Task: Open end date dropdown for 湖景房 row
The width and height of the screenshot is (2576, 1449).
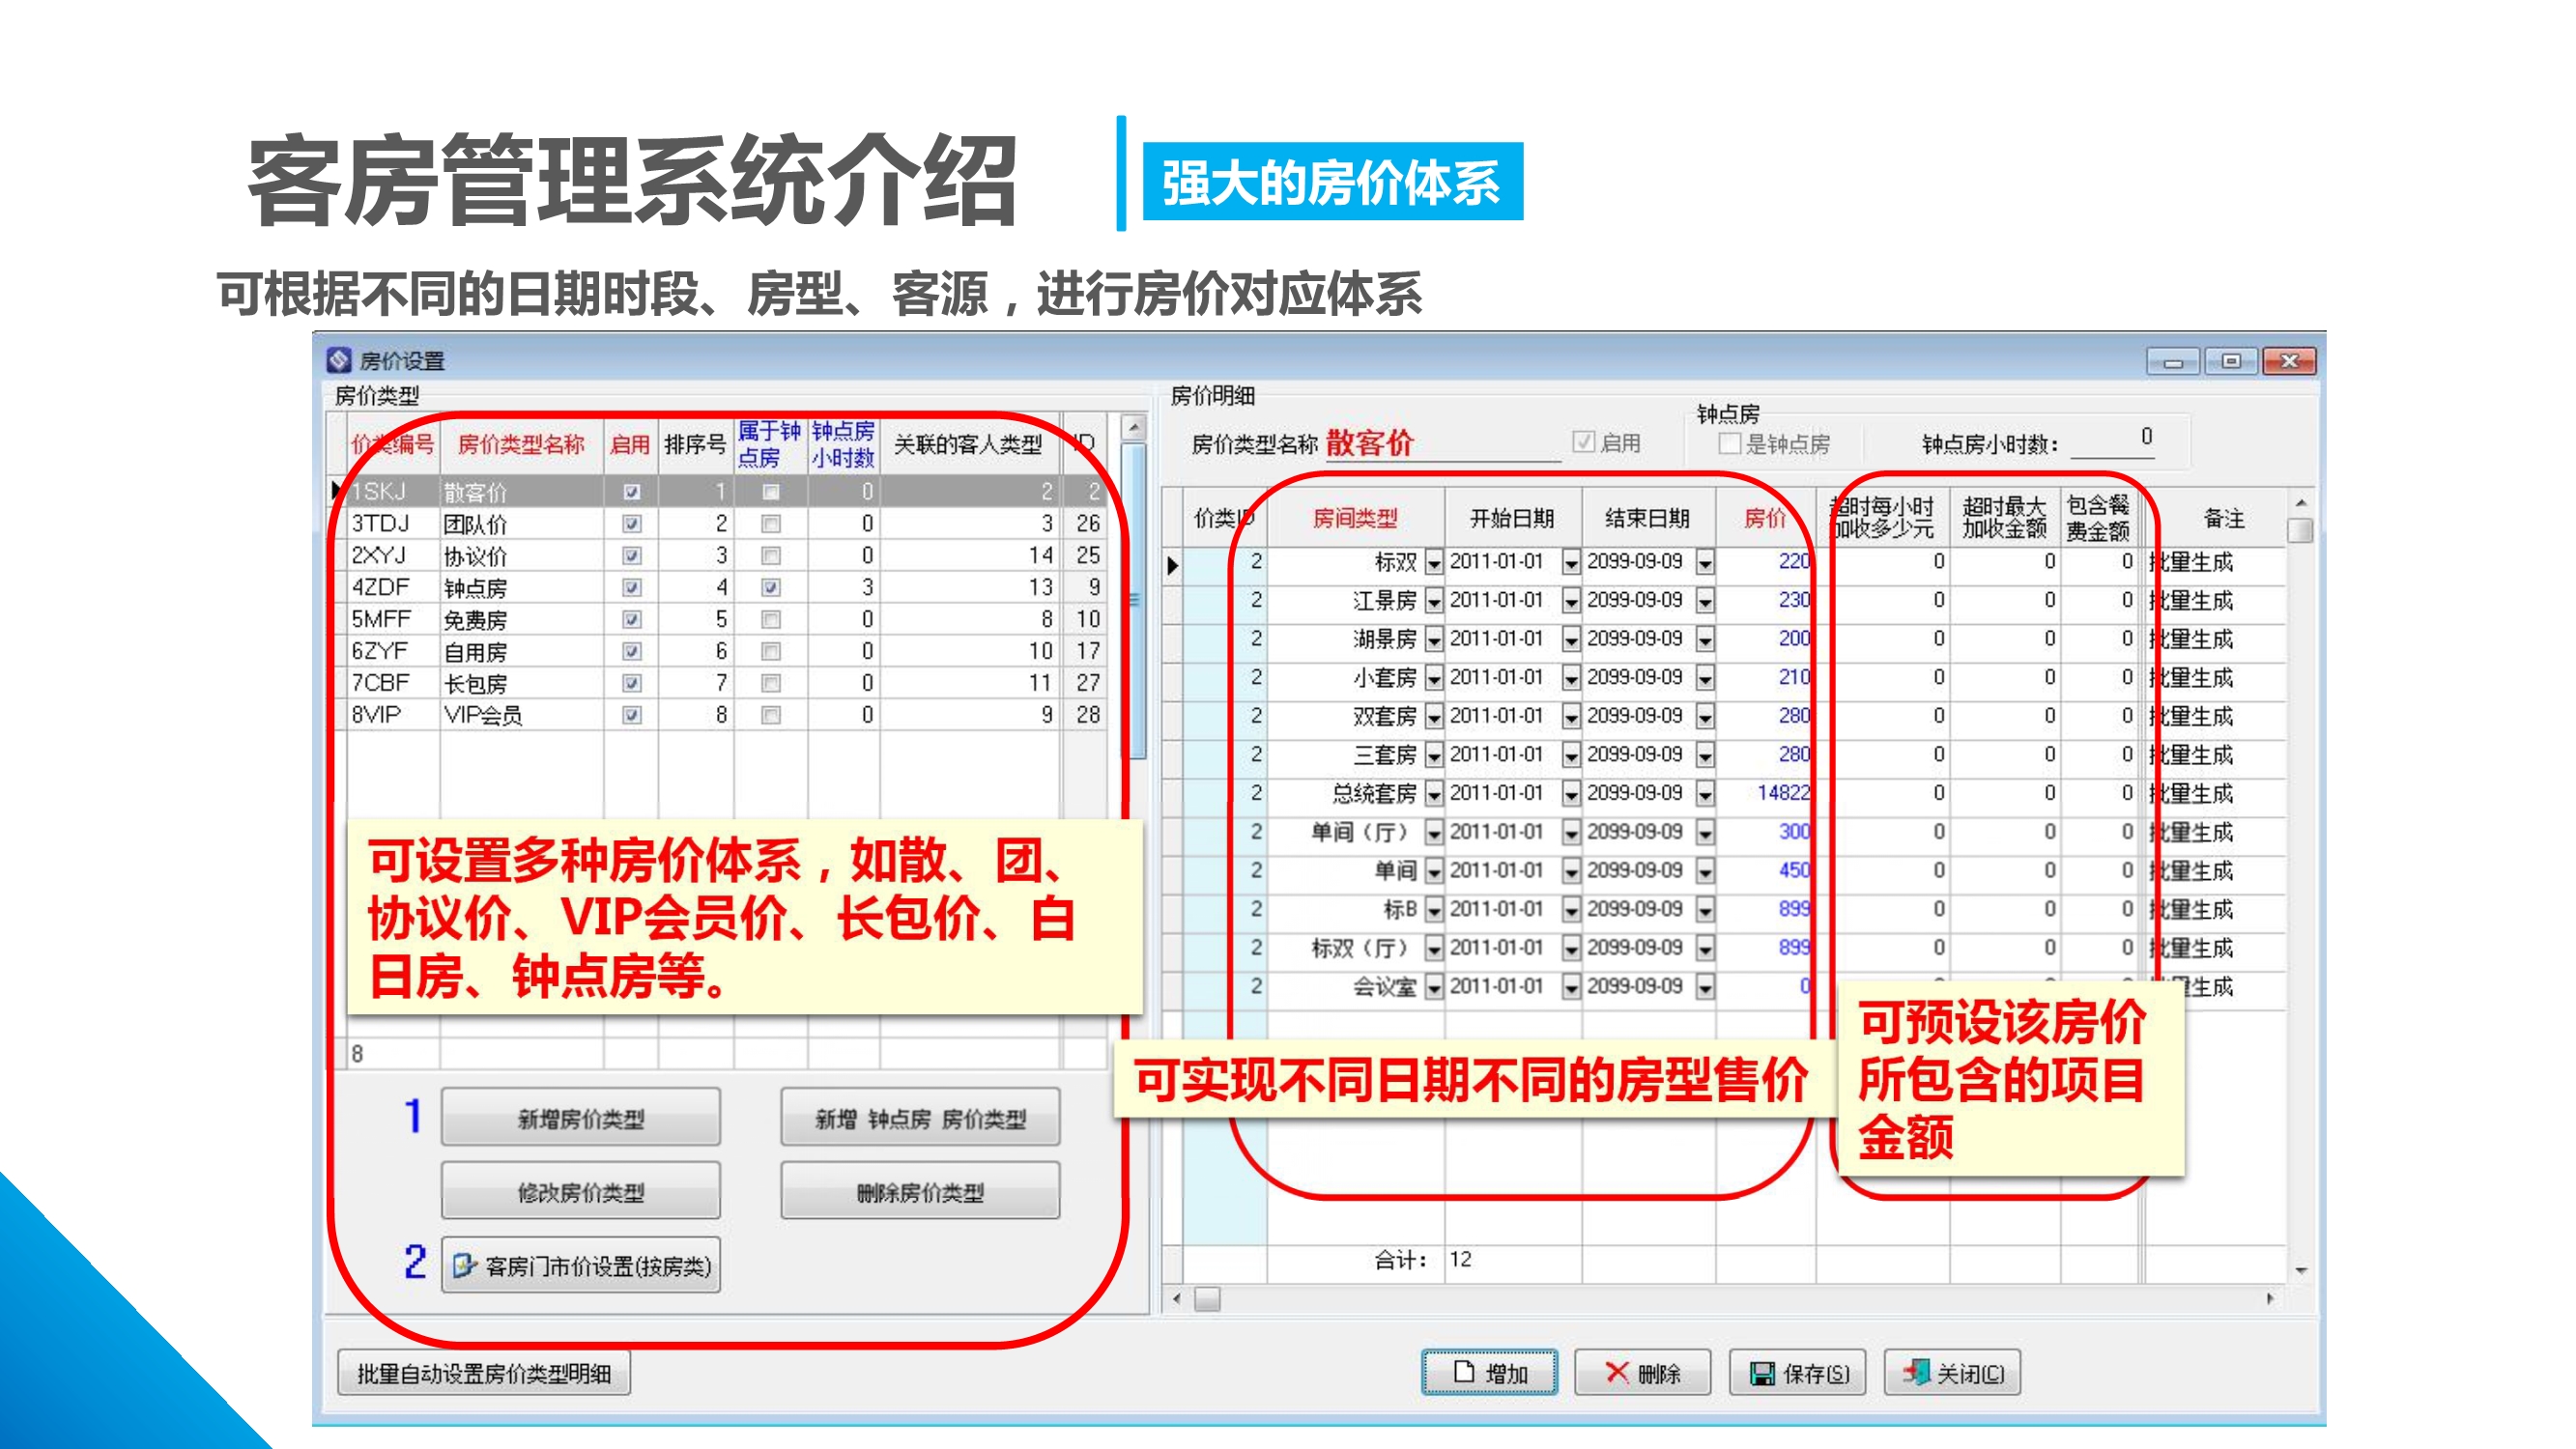Action: tap(1705, 640)
